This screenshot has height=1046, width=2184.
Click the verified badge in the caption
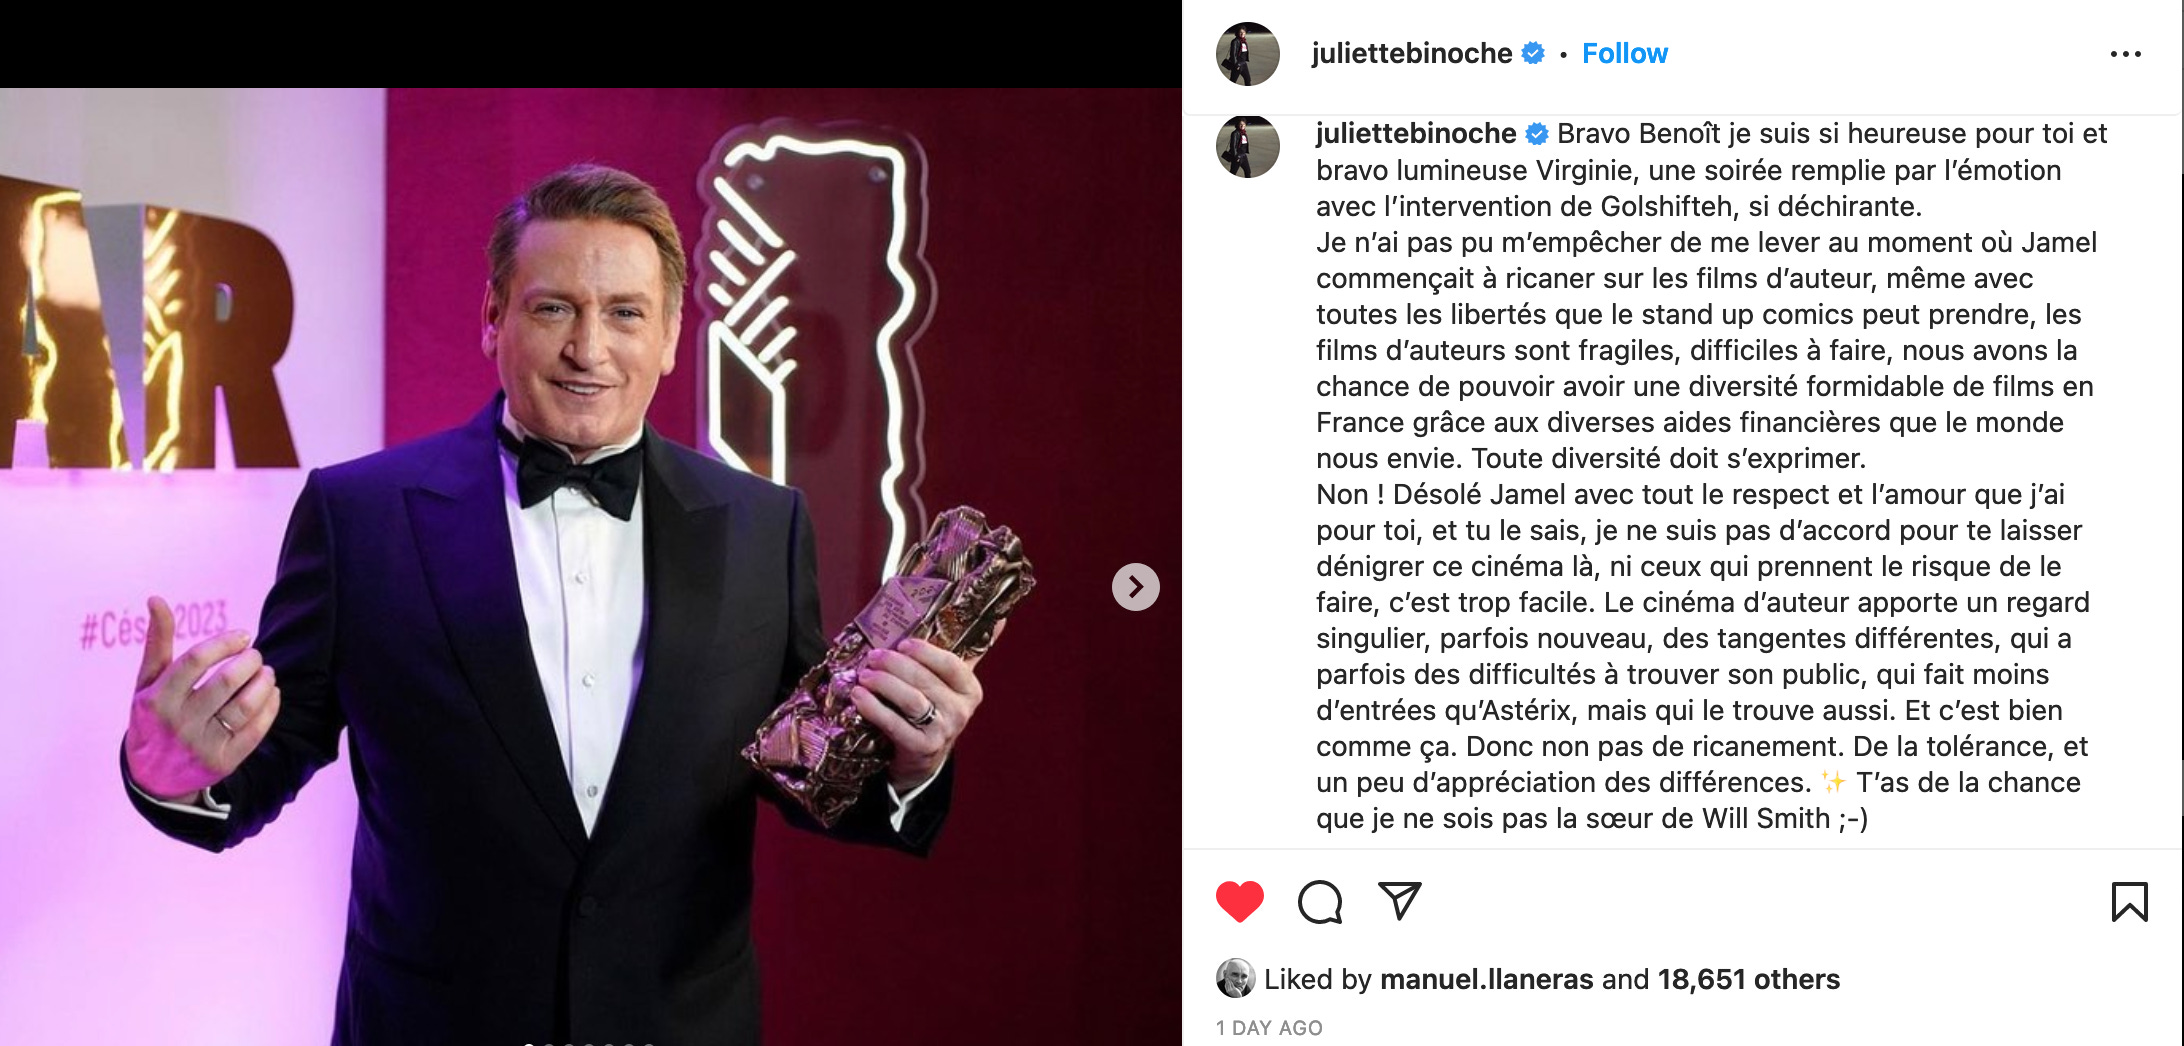click(x=1537, y=134)
